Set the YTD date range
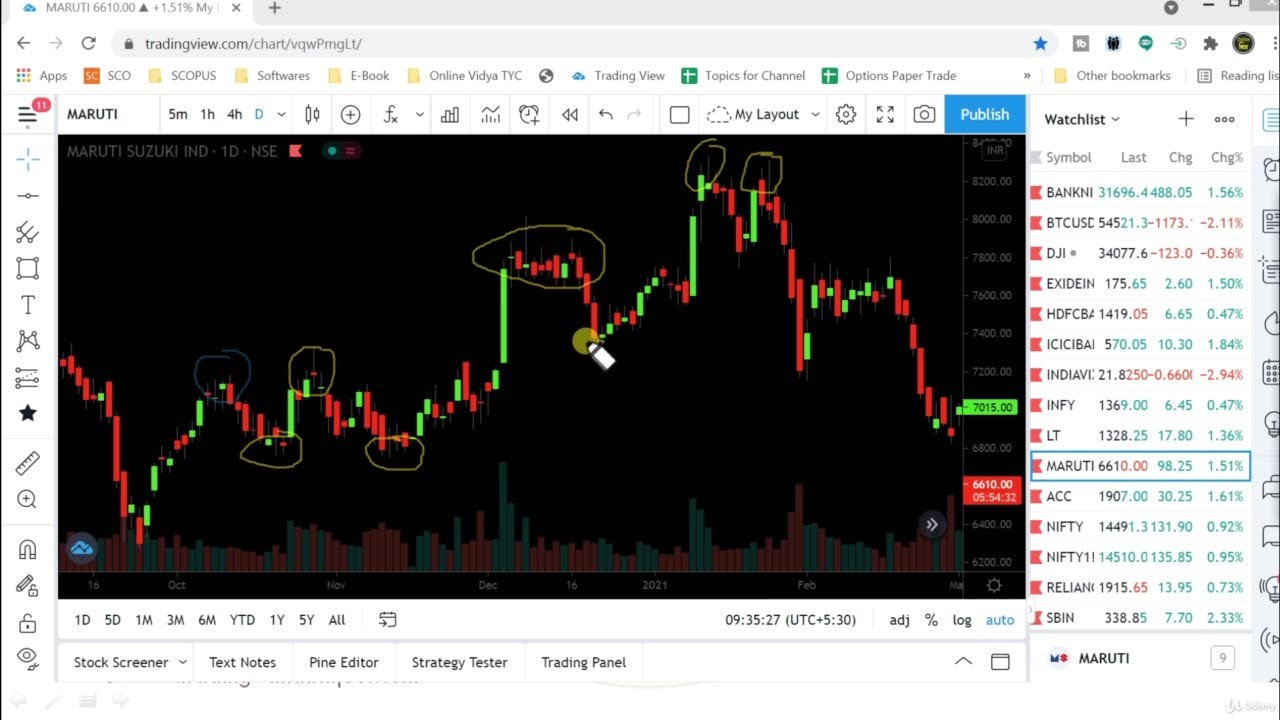This screenshot has width=1280, height=720. [x=242, y=620]
